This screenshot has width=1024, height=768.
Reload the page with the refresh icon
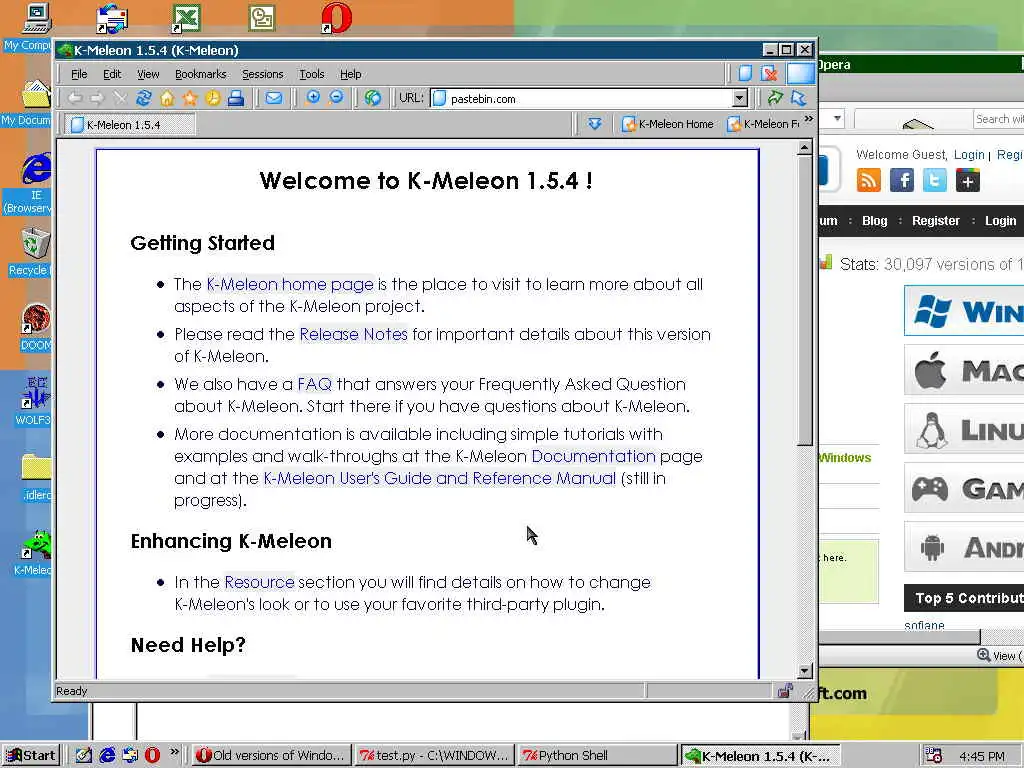click(x=144, y=99)
